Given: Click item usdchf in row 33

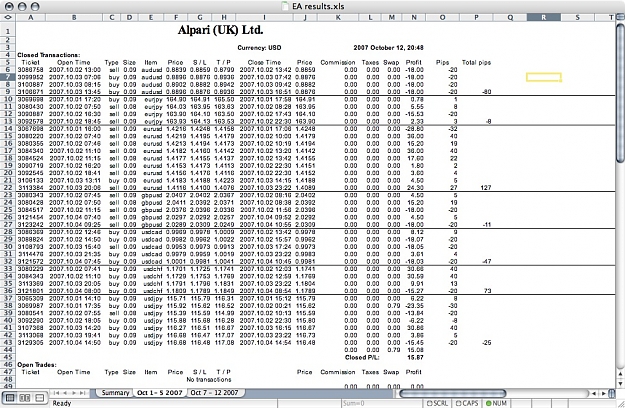Looking at the screenshot, I should pyautogui.click(x=153, y=269).
